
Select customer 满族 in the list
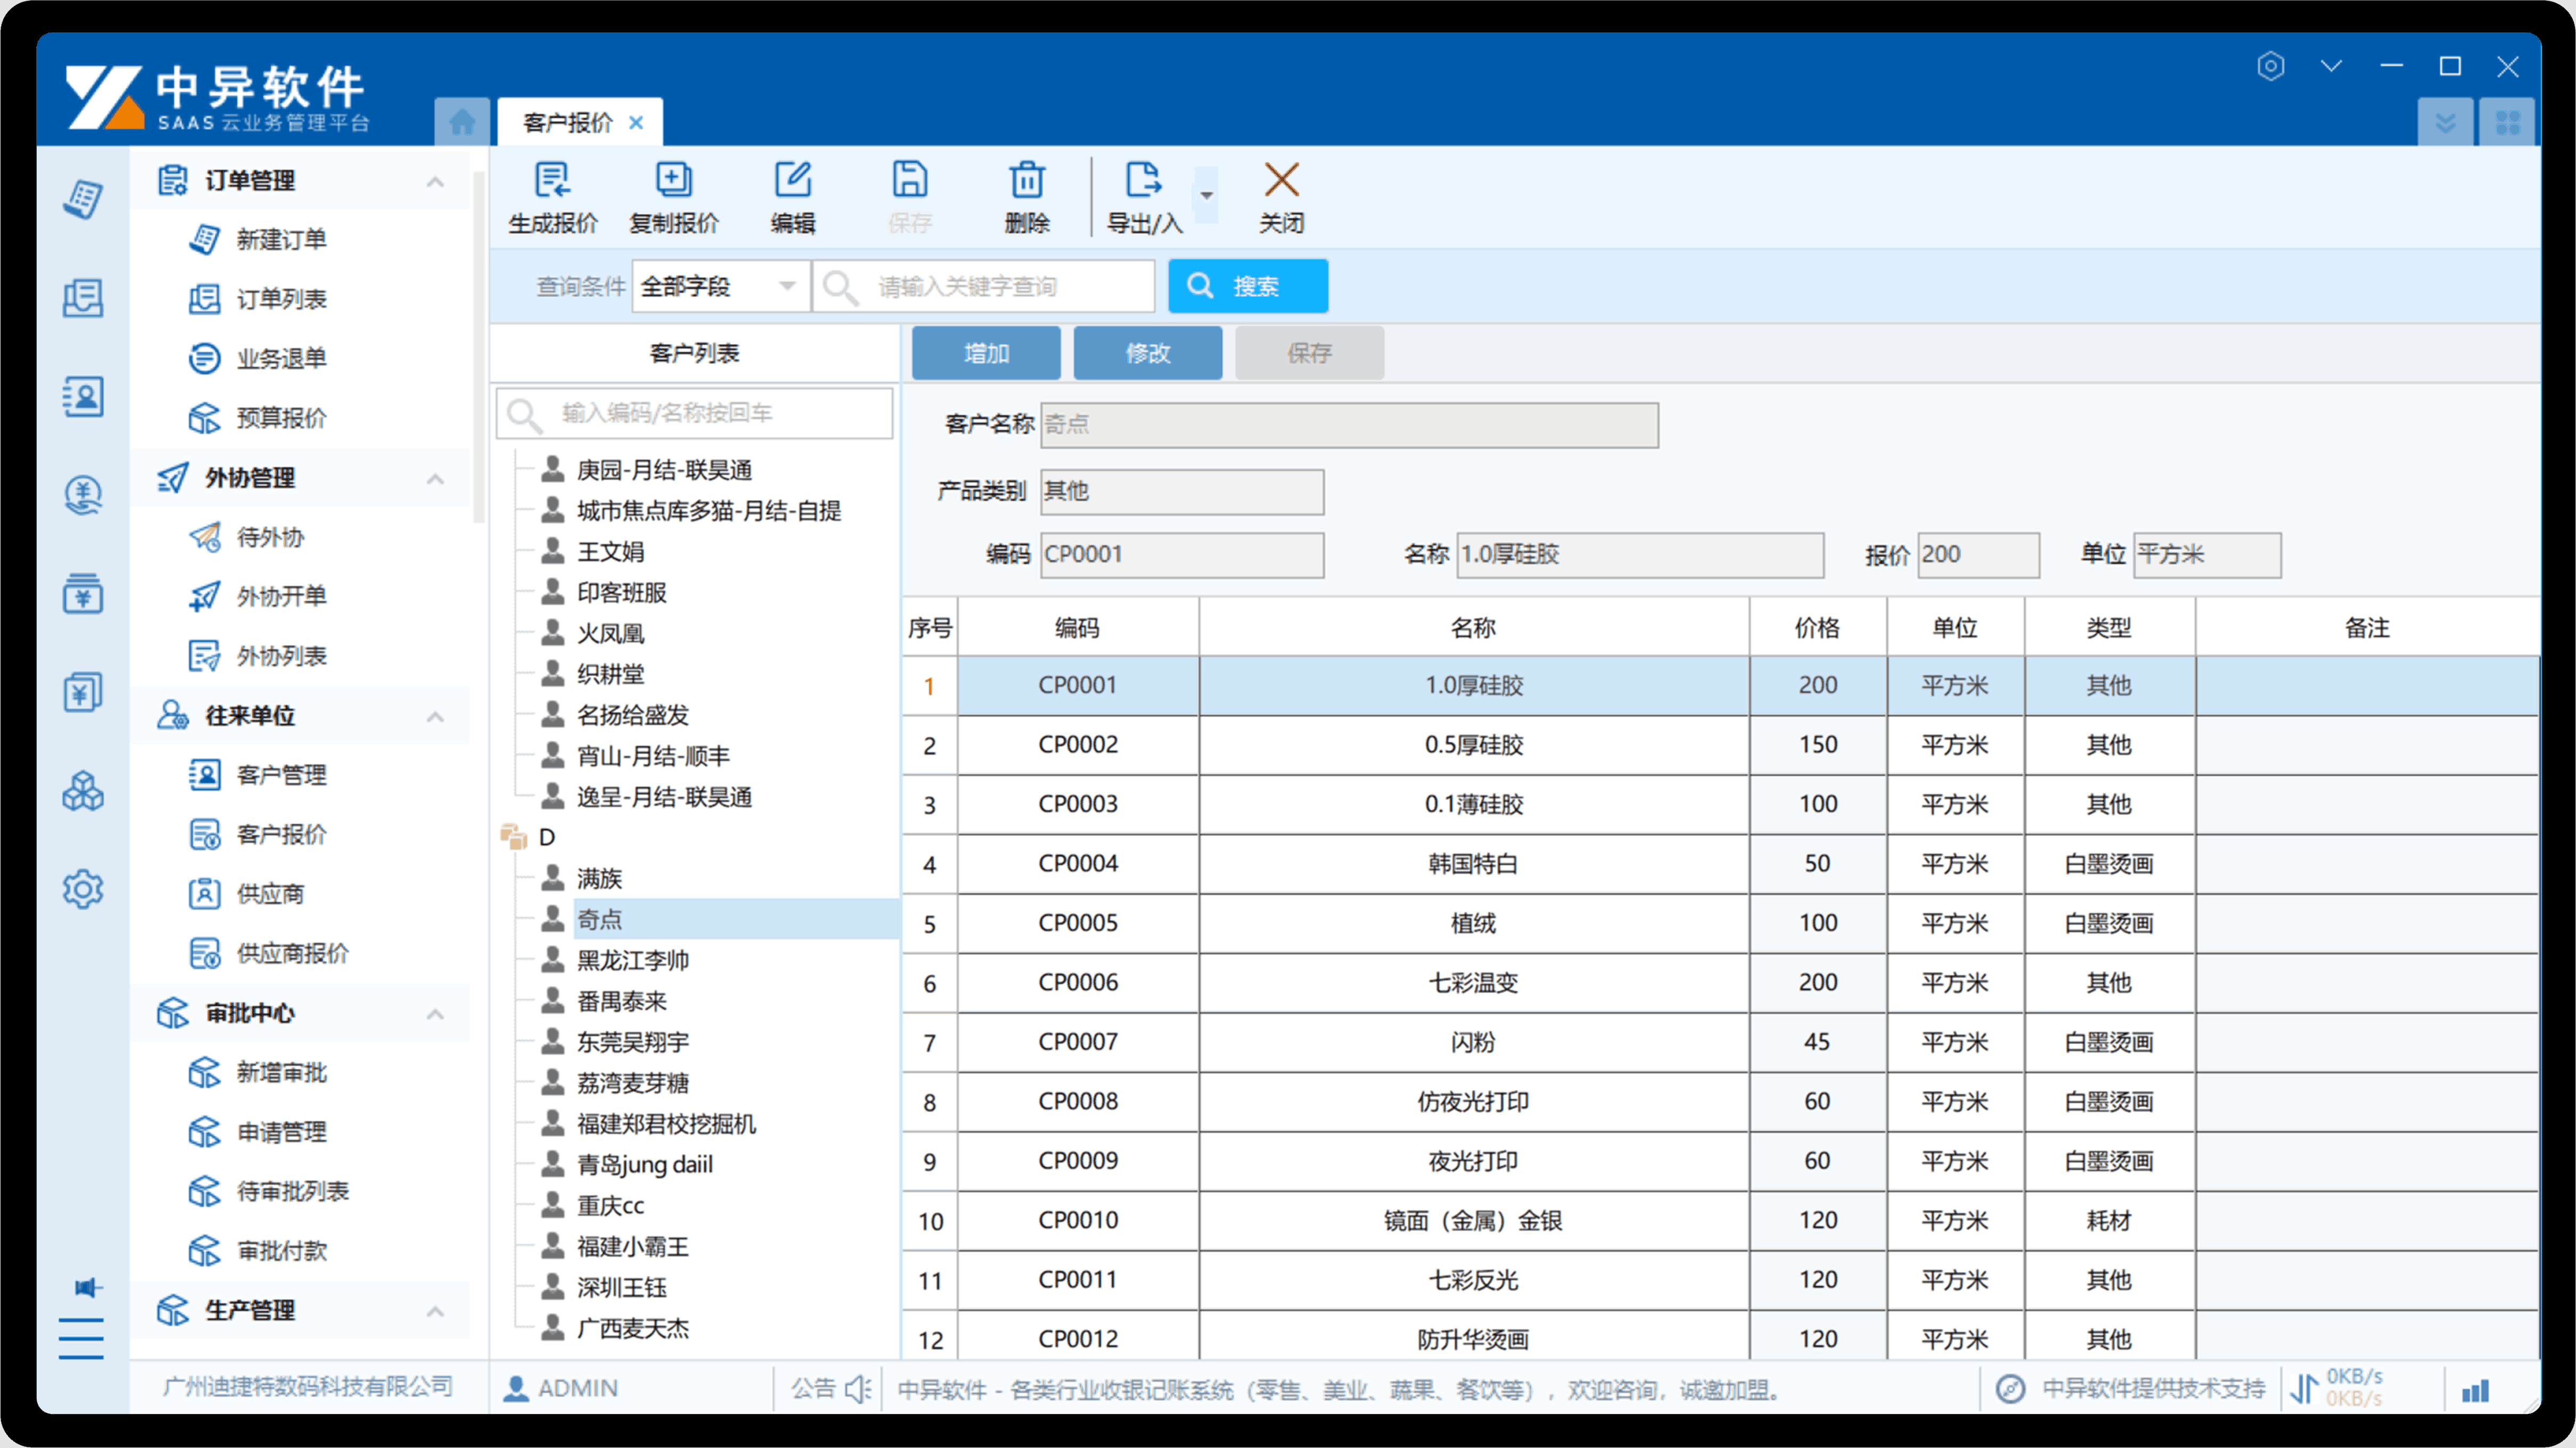tap(599, 879)
